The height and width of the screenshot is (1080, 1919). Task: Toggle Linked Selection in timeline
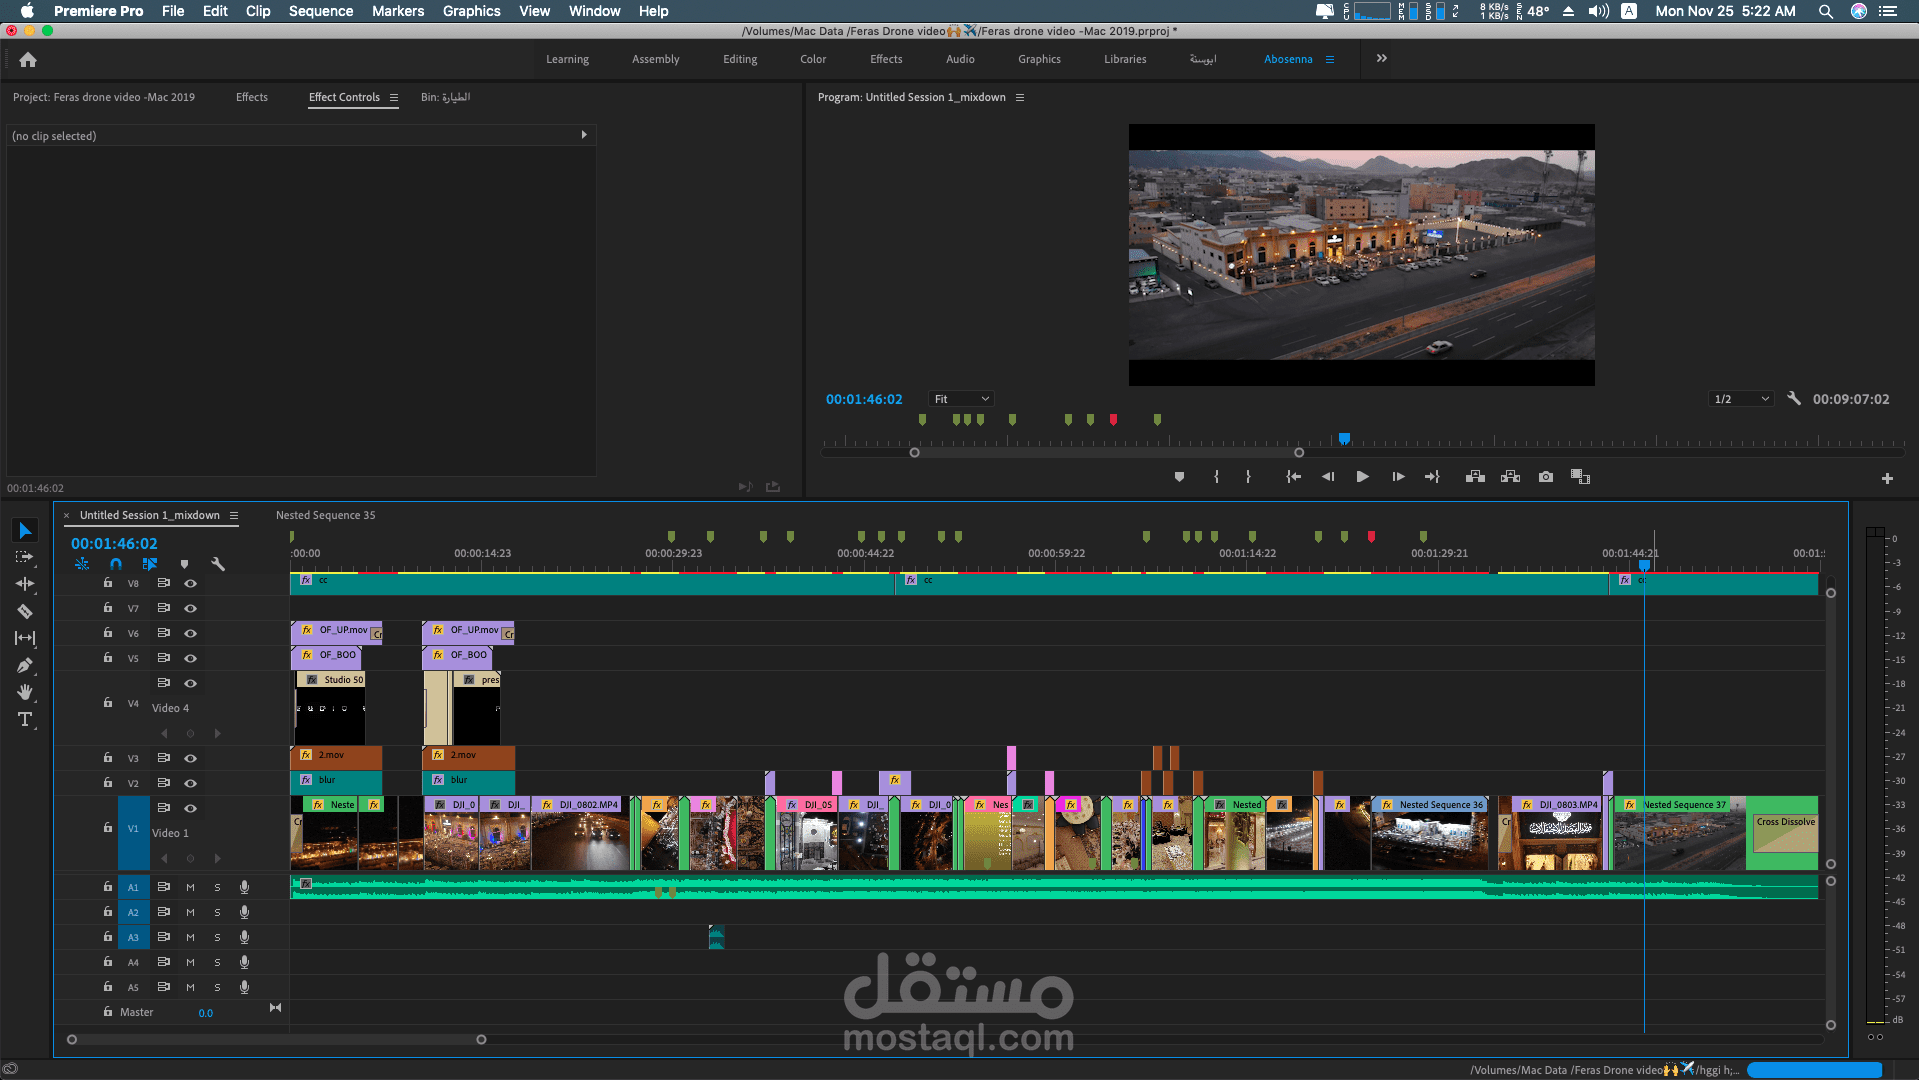150,564
